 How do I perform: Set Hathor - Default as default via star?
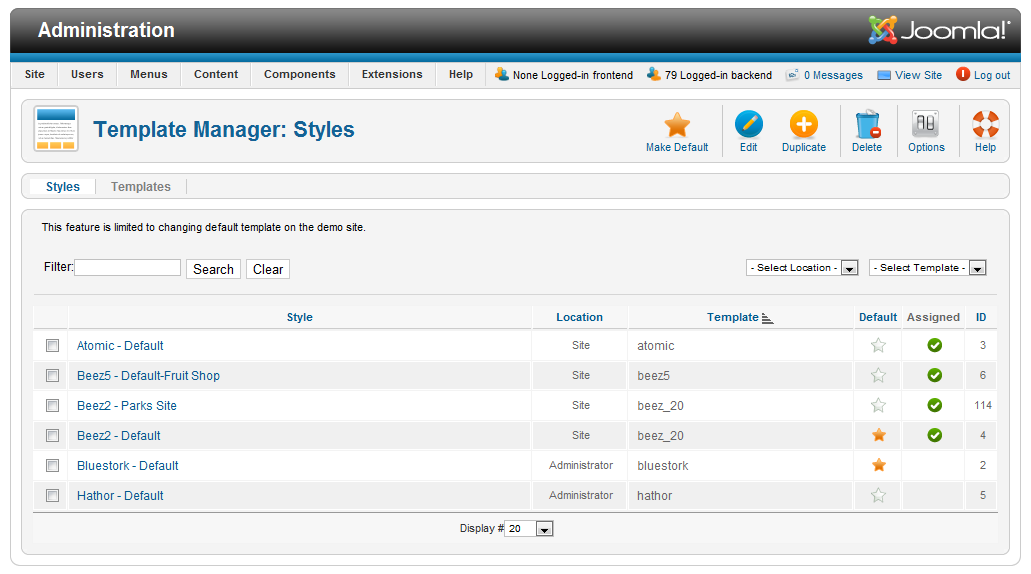[878, 495]
